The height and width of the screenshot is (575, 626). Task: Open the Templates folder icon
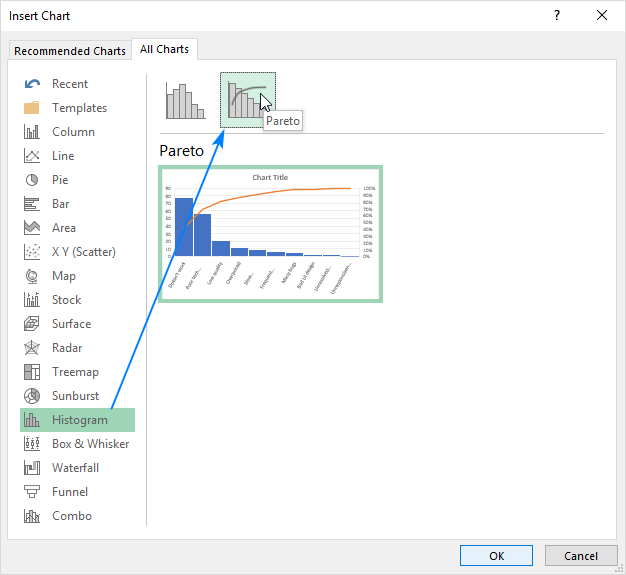pos(32,108)
